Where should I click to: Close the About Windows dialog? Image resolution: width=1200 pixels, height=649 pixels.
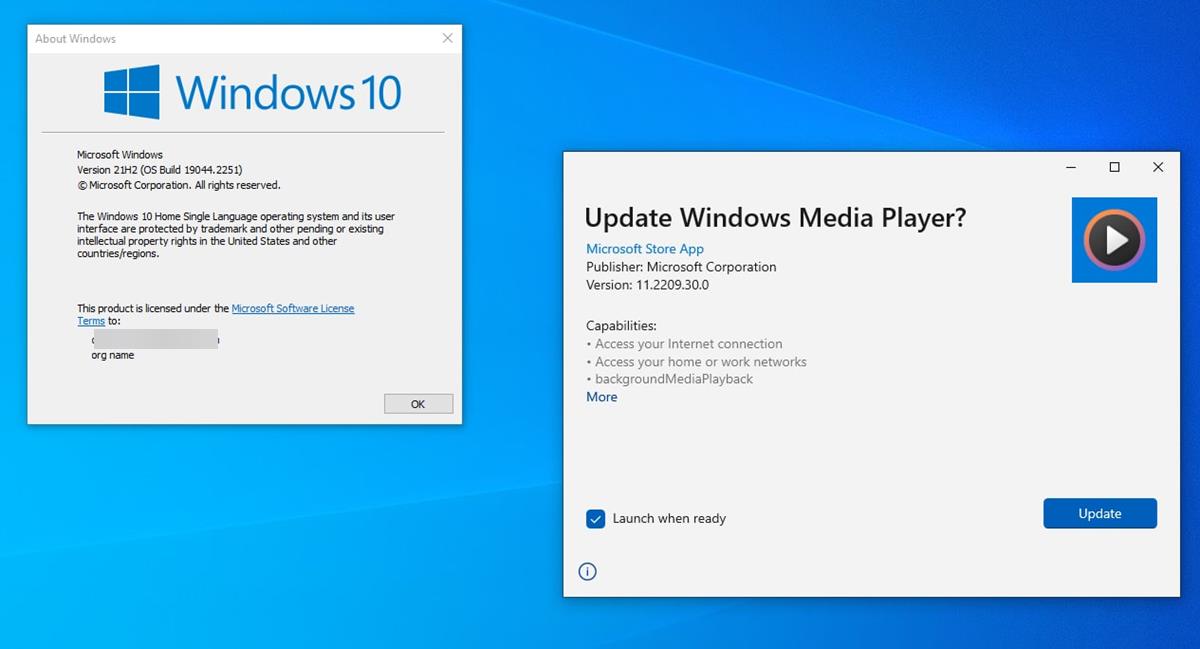pyautogui.click(x=447, y=38)
